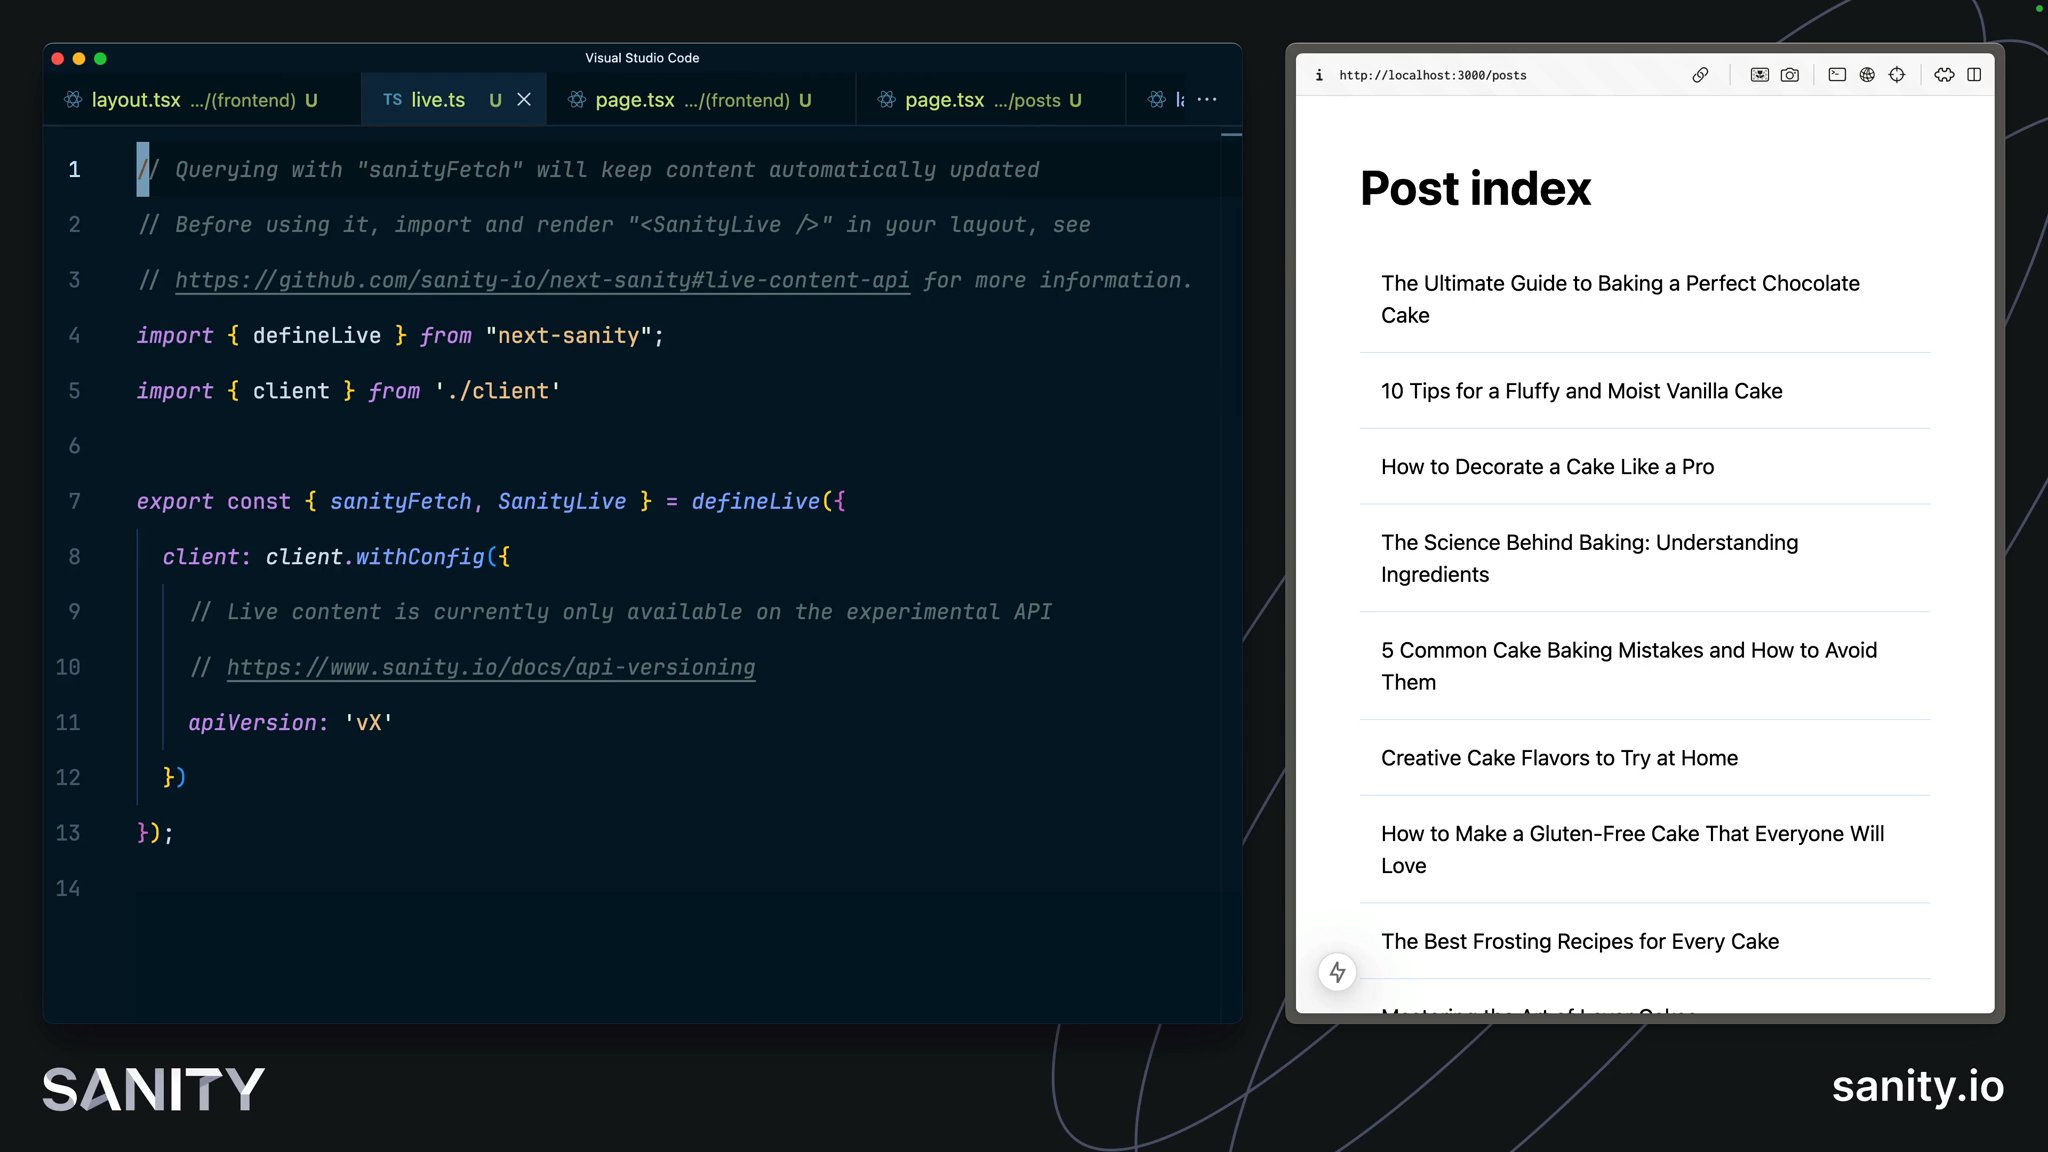
Task: Click the share/copy link icon
Action: coord(1699,75)
